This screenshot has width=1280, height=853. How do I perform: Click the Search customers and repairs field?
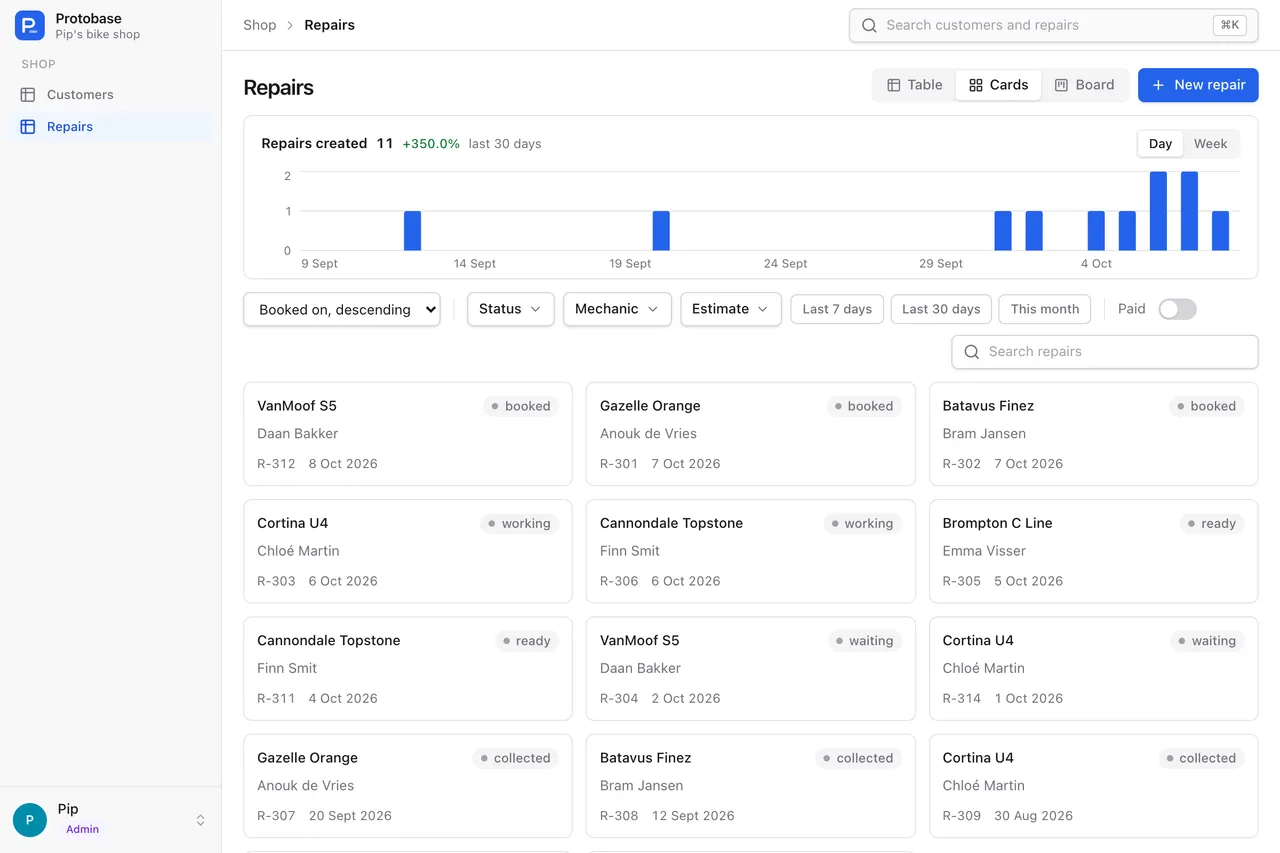pos(1053,26)
